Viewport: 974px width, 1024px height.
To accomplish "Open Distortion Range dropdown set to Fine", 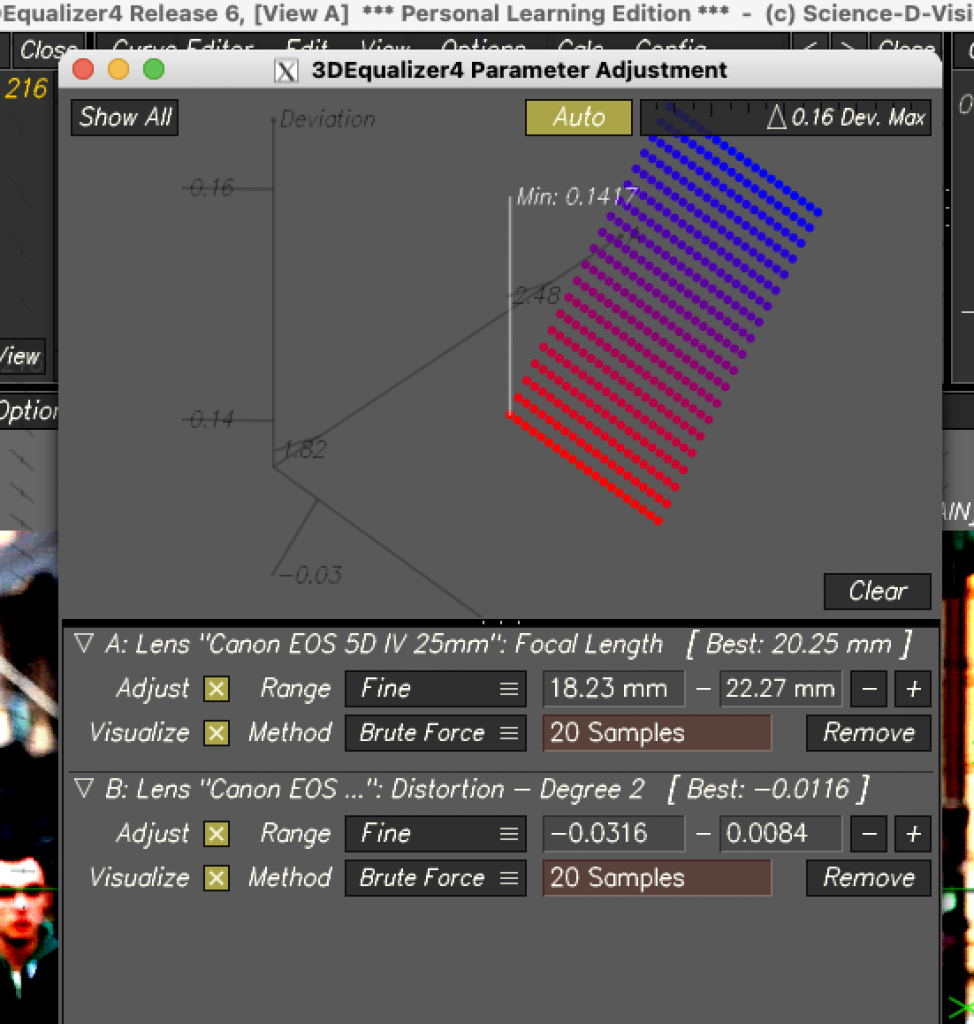I will point(435,834).
